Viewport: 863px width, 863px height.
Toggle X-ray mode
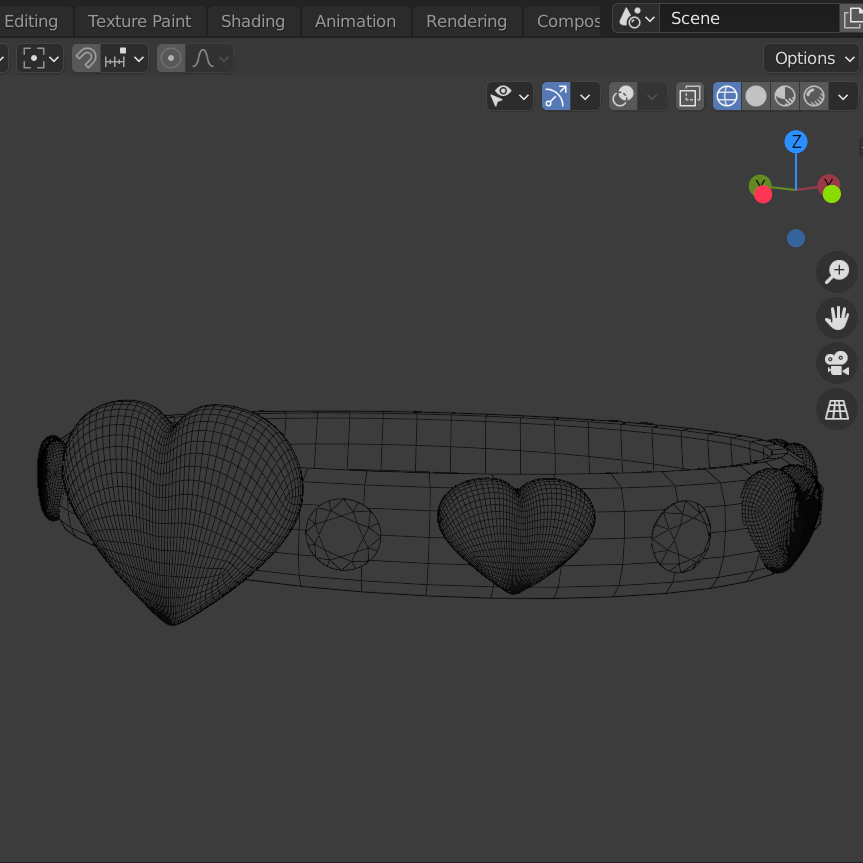pyautogui.click(x=690, y=96)
